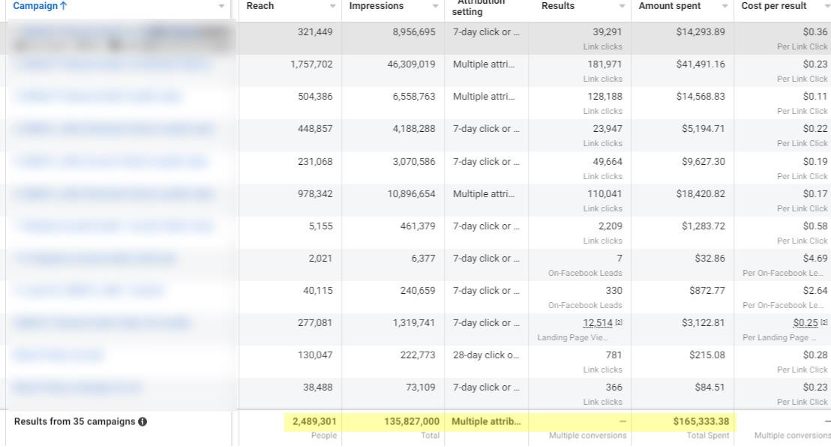Screen dimensions: 831x447
Task: Click the underlined 12,514 results value
Action: [x=598, y=323]
